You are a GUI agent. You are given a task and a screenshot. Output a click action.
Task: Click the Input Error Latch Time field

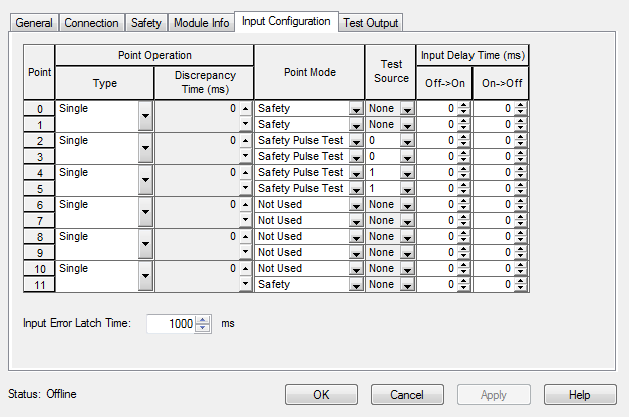170,324
